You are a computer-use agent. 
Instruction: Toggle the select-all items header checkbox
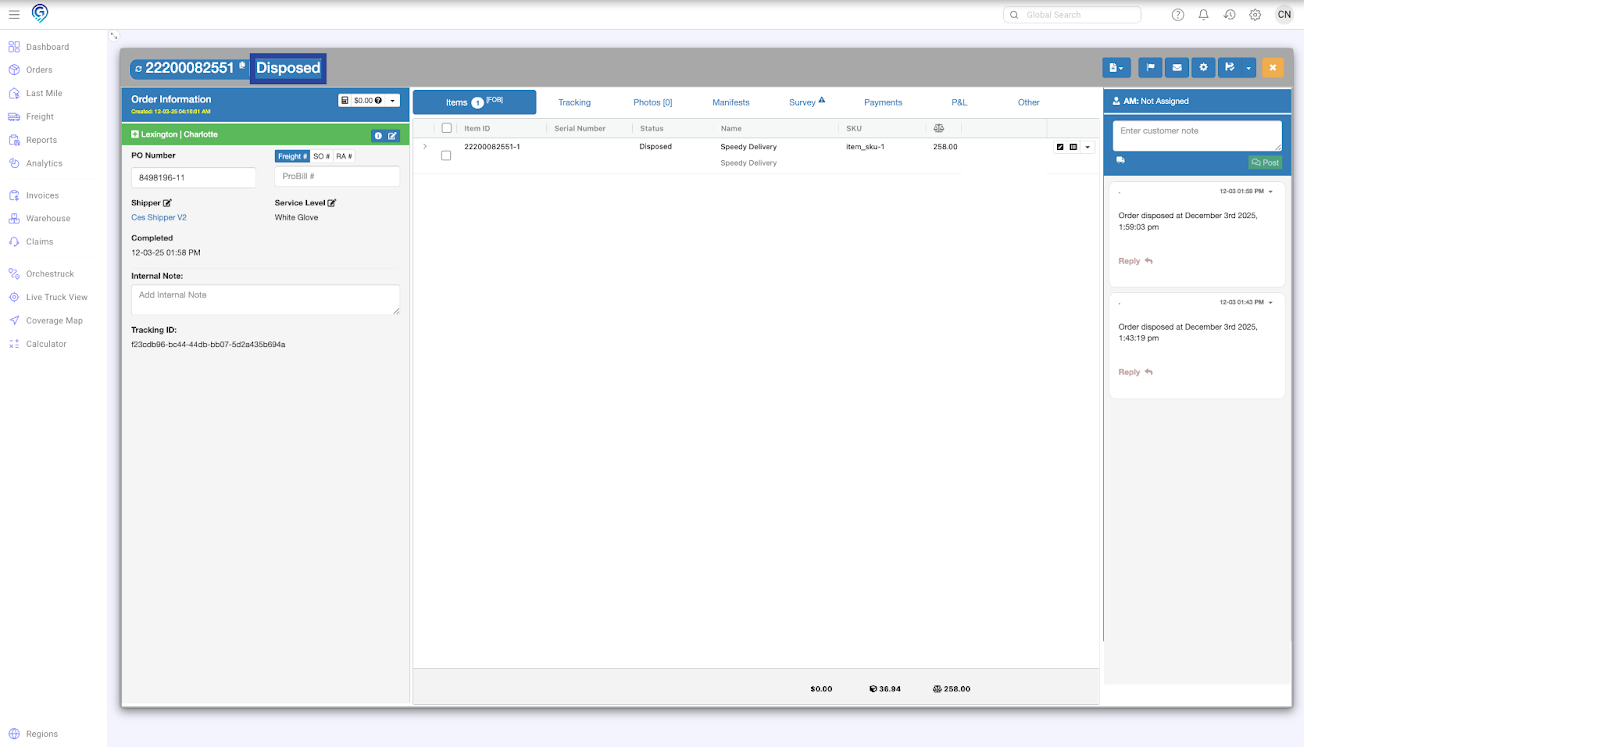[x=447, y=128]
